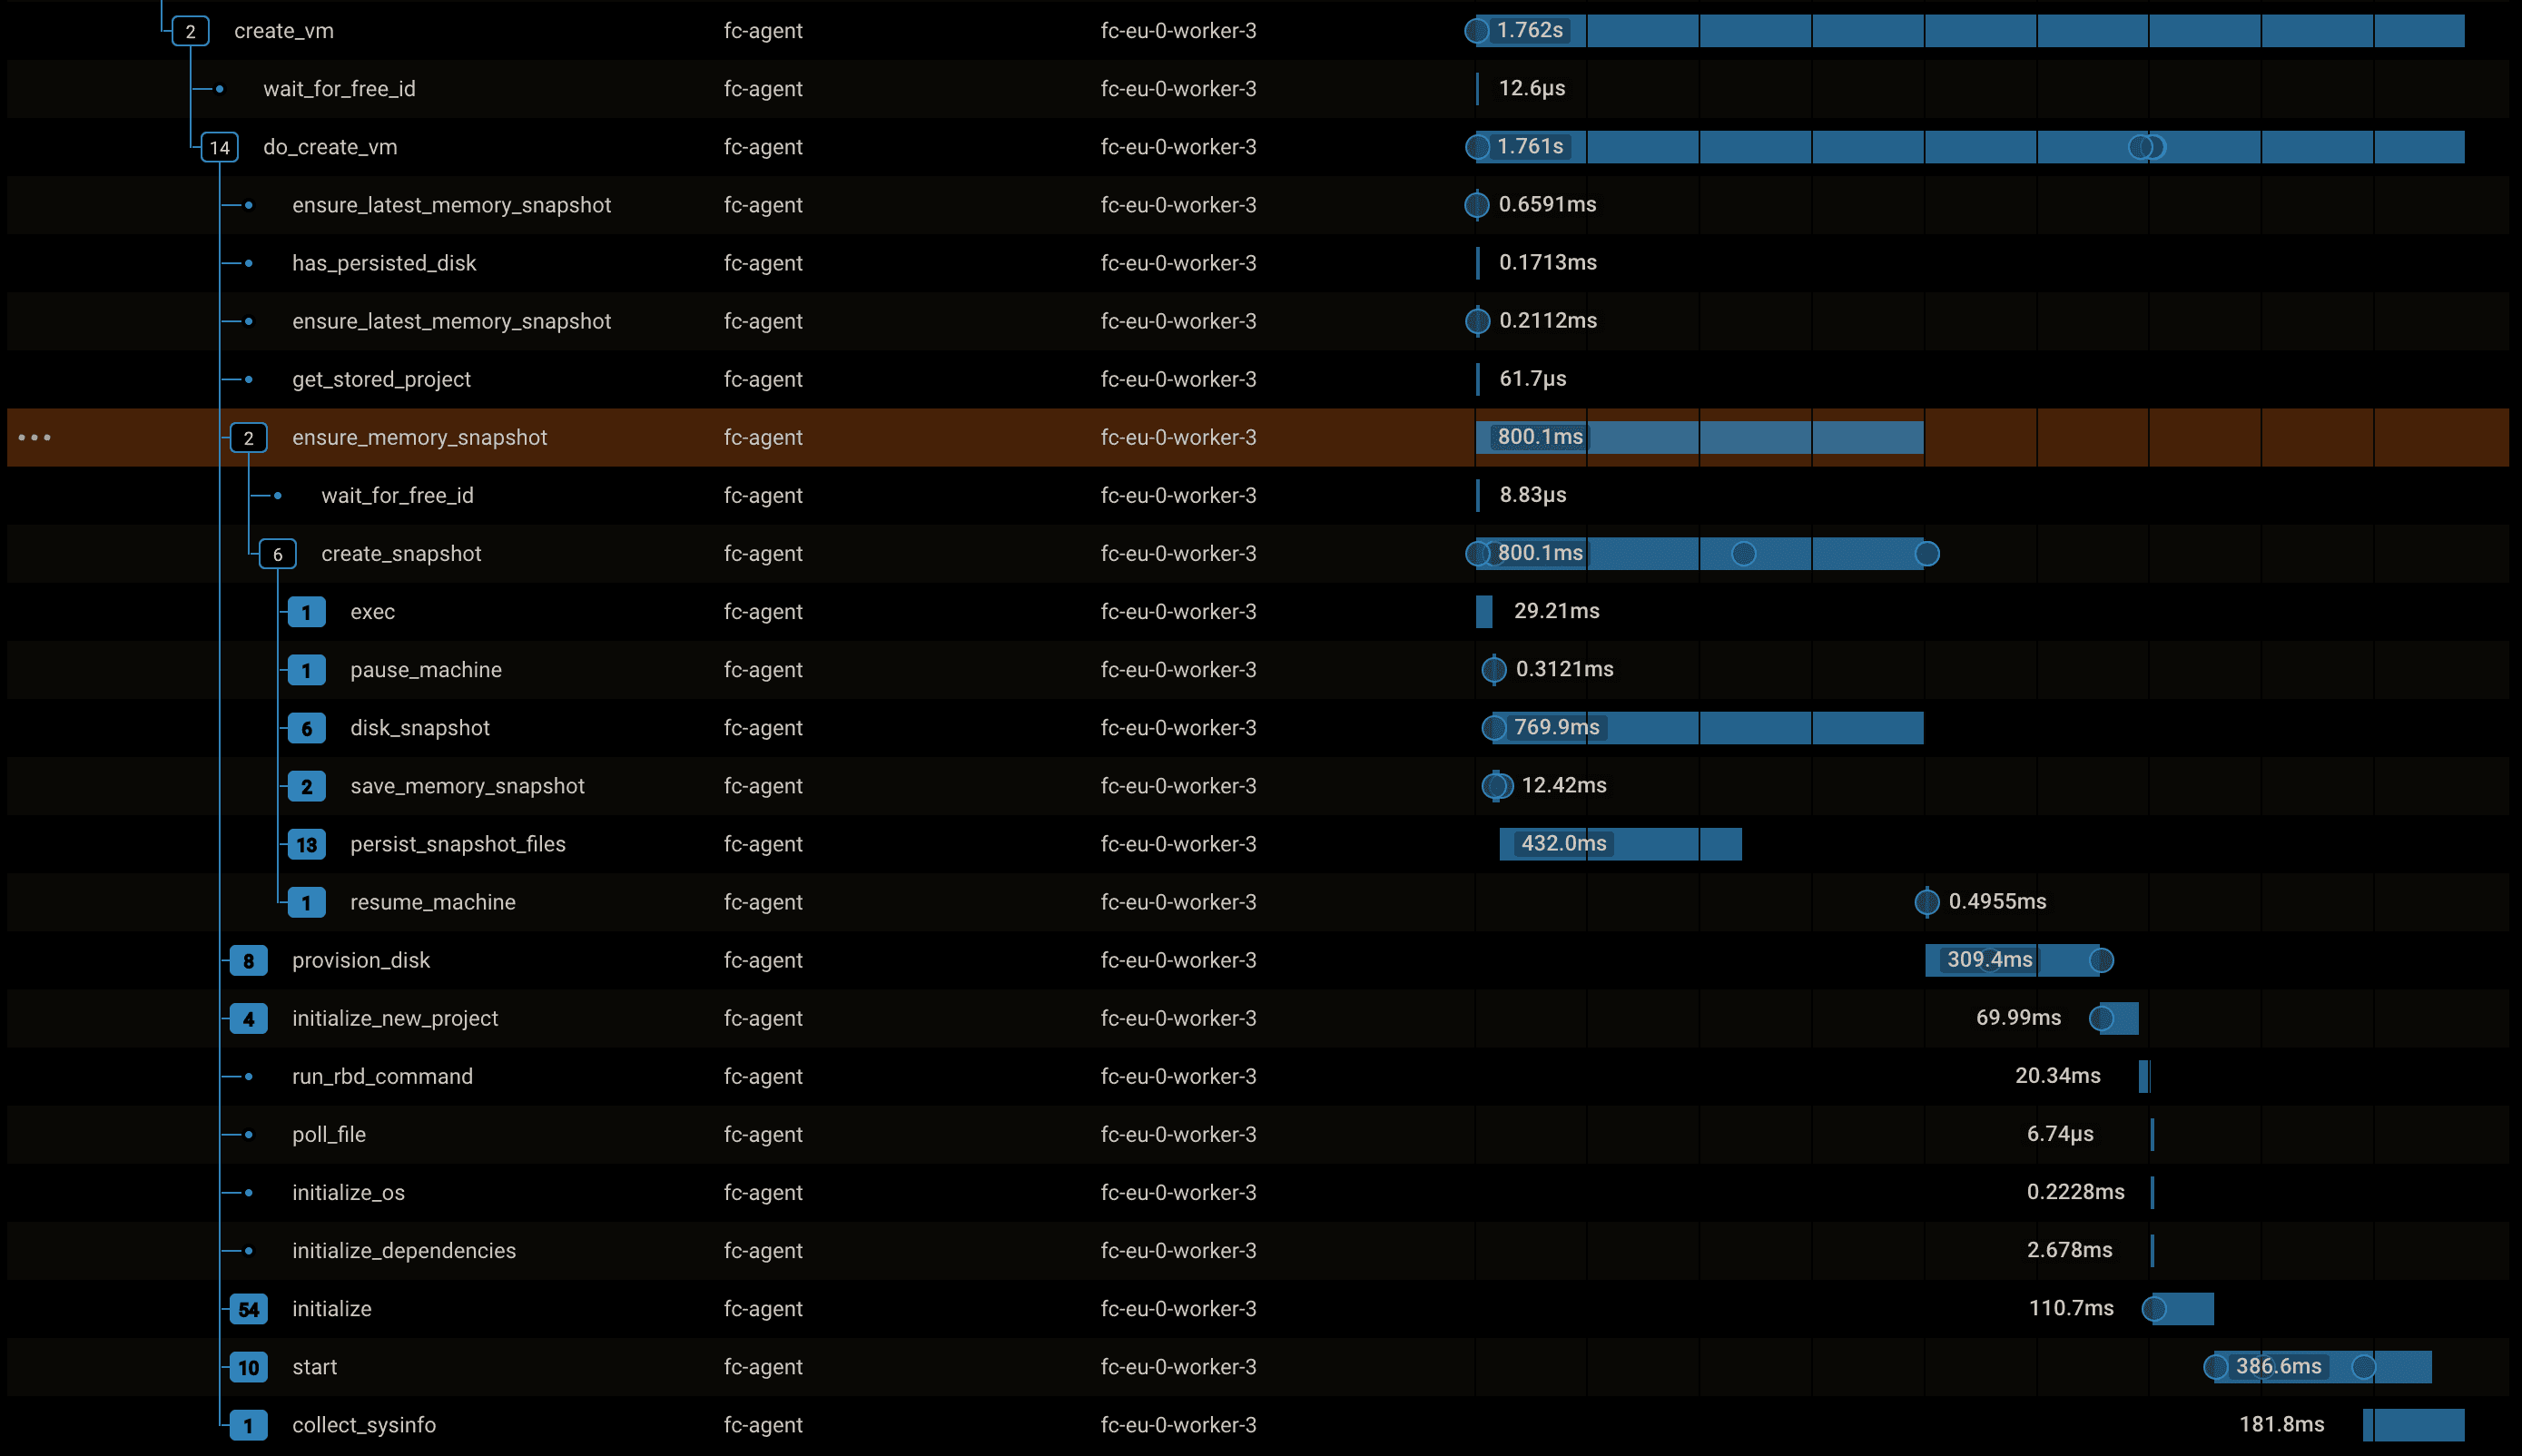
Task: Select the run_rbd_command span row
Action: pos(1258,1076)
